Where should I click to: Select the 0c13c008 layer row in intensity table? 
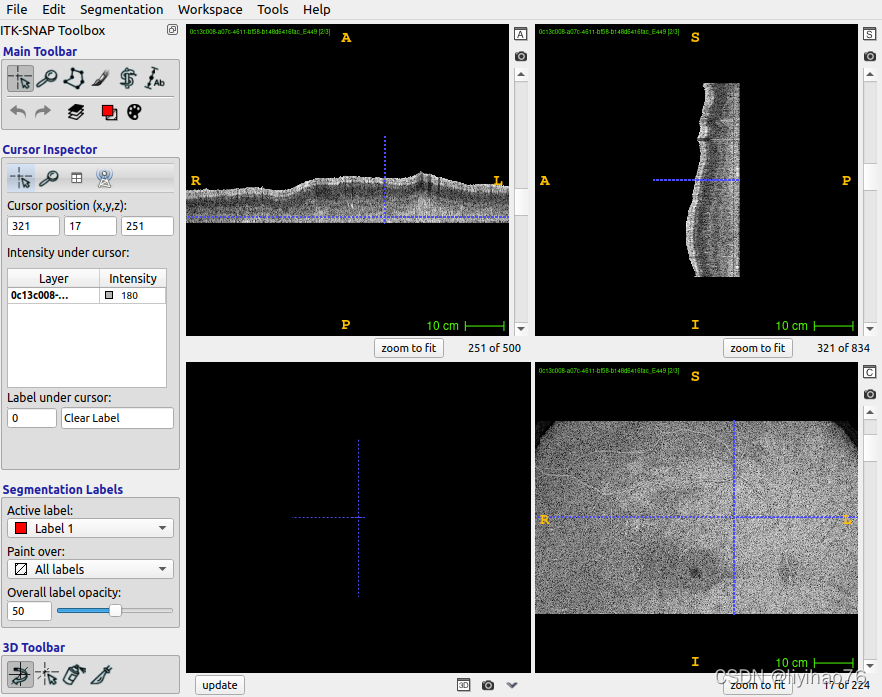click(x=87, y=295)
